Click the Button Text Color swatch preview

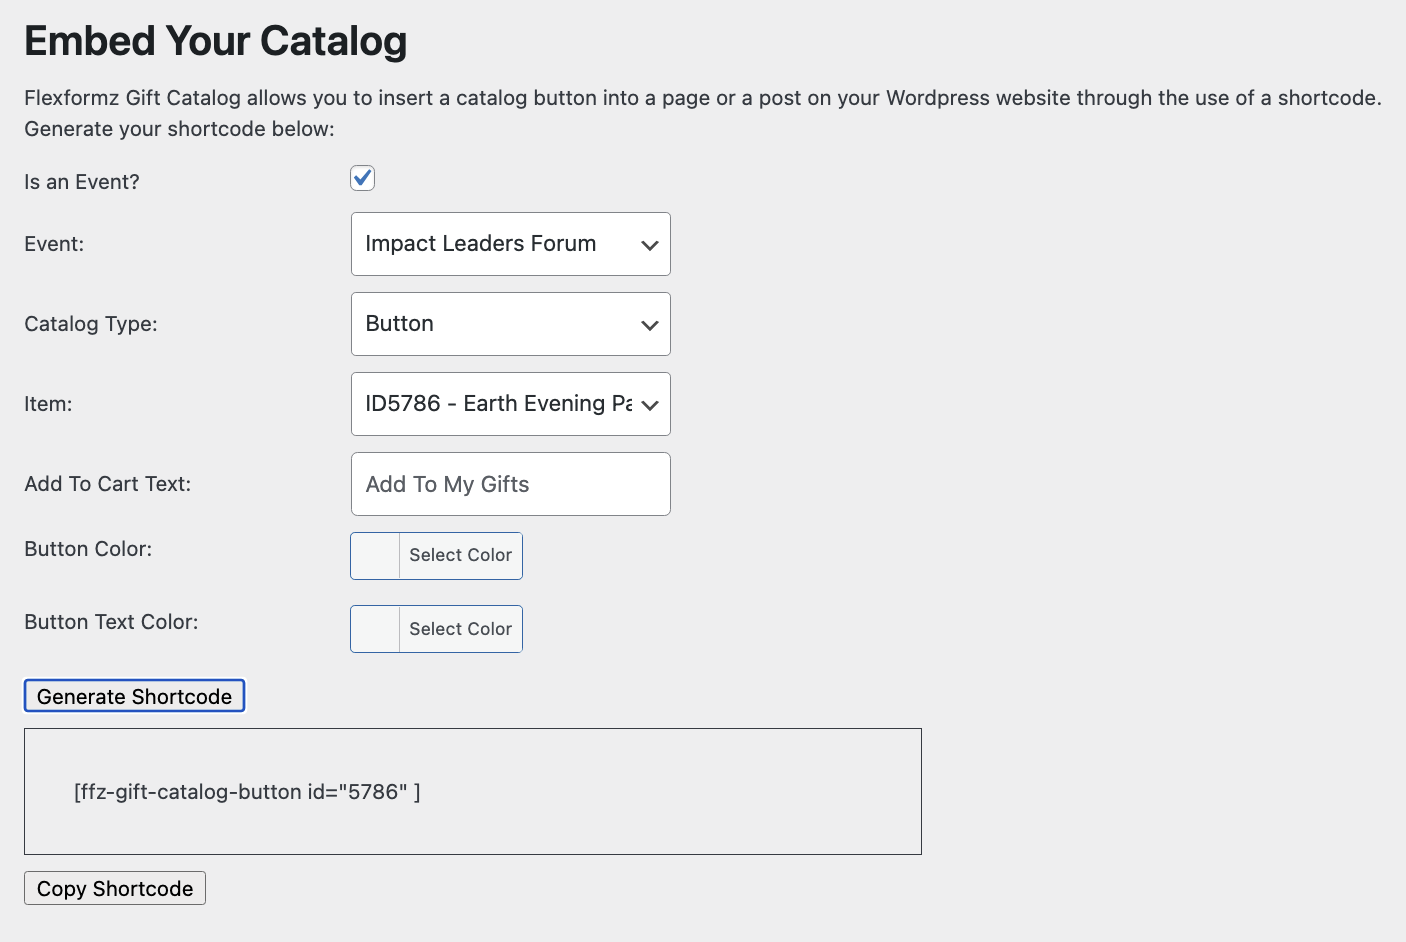click(x=376, y=629)
